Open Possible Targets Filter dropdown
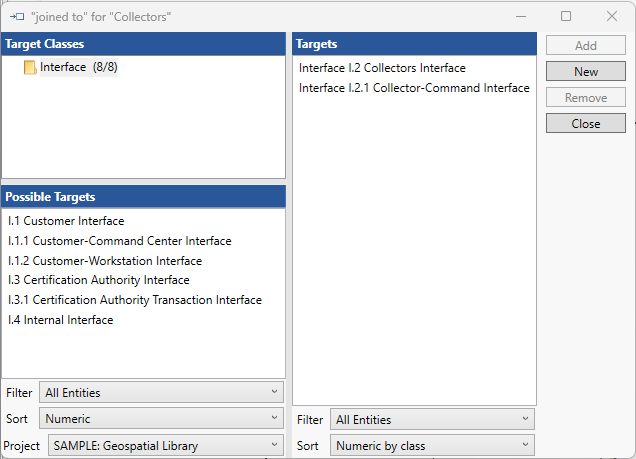This screenshot has width=636, height=459. [161, 393]
